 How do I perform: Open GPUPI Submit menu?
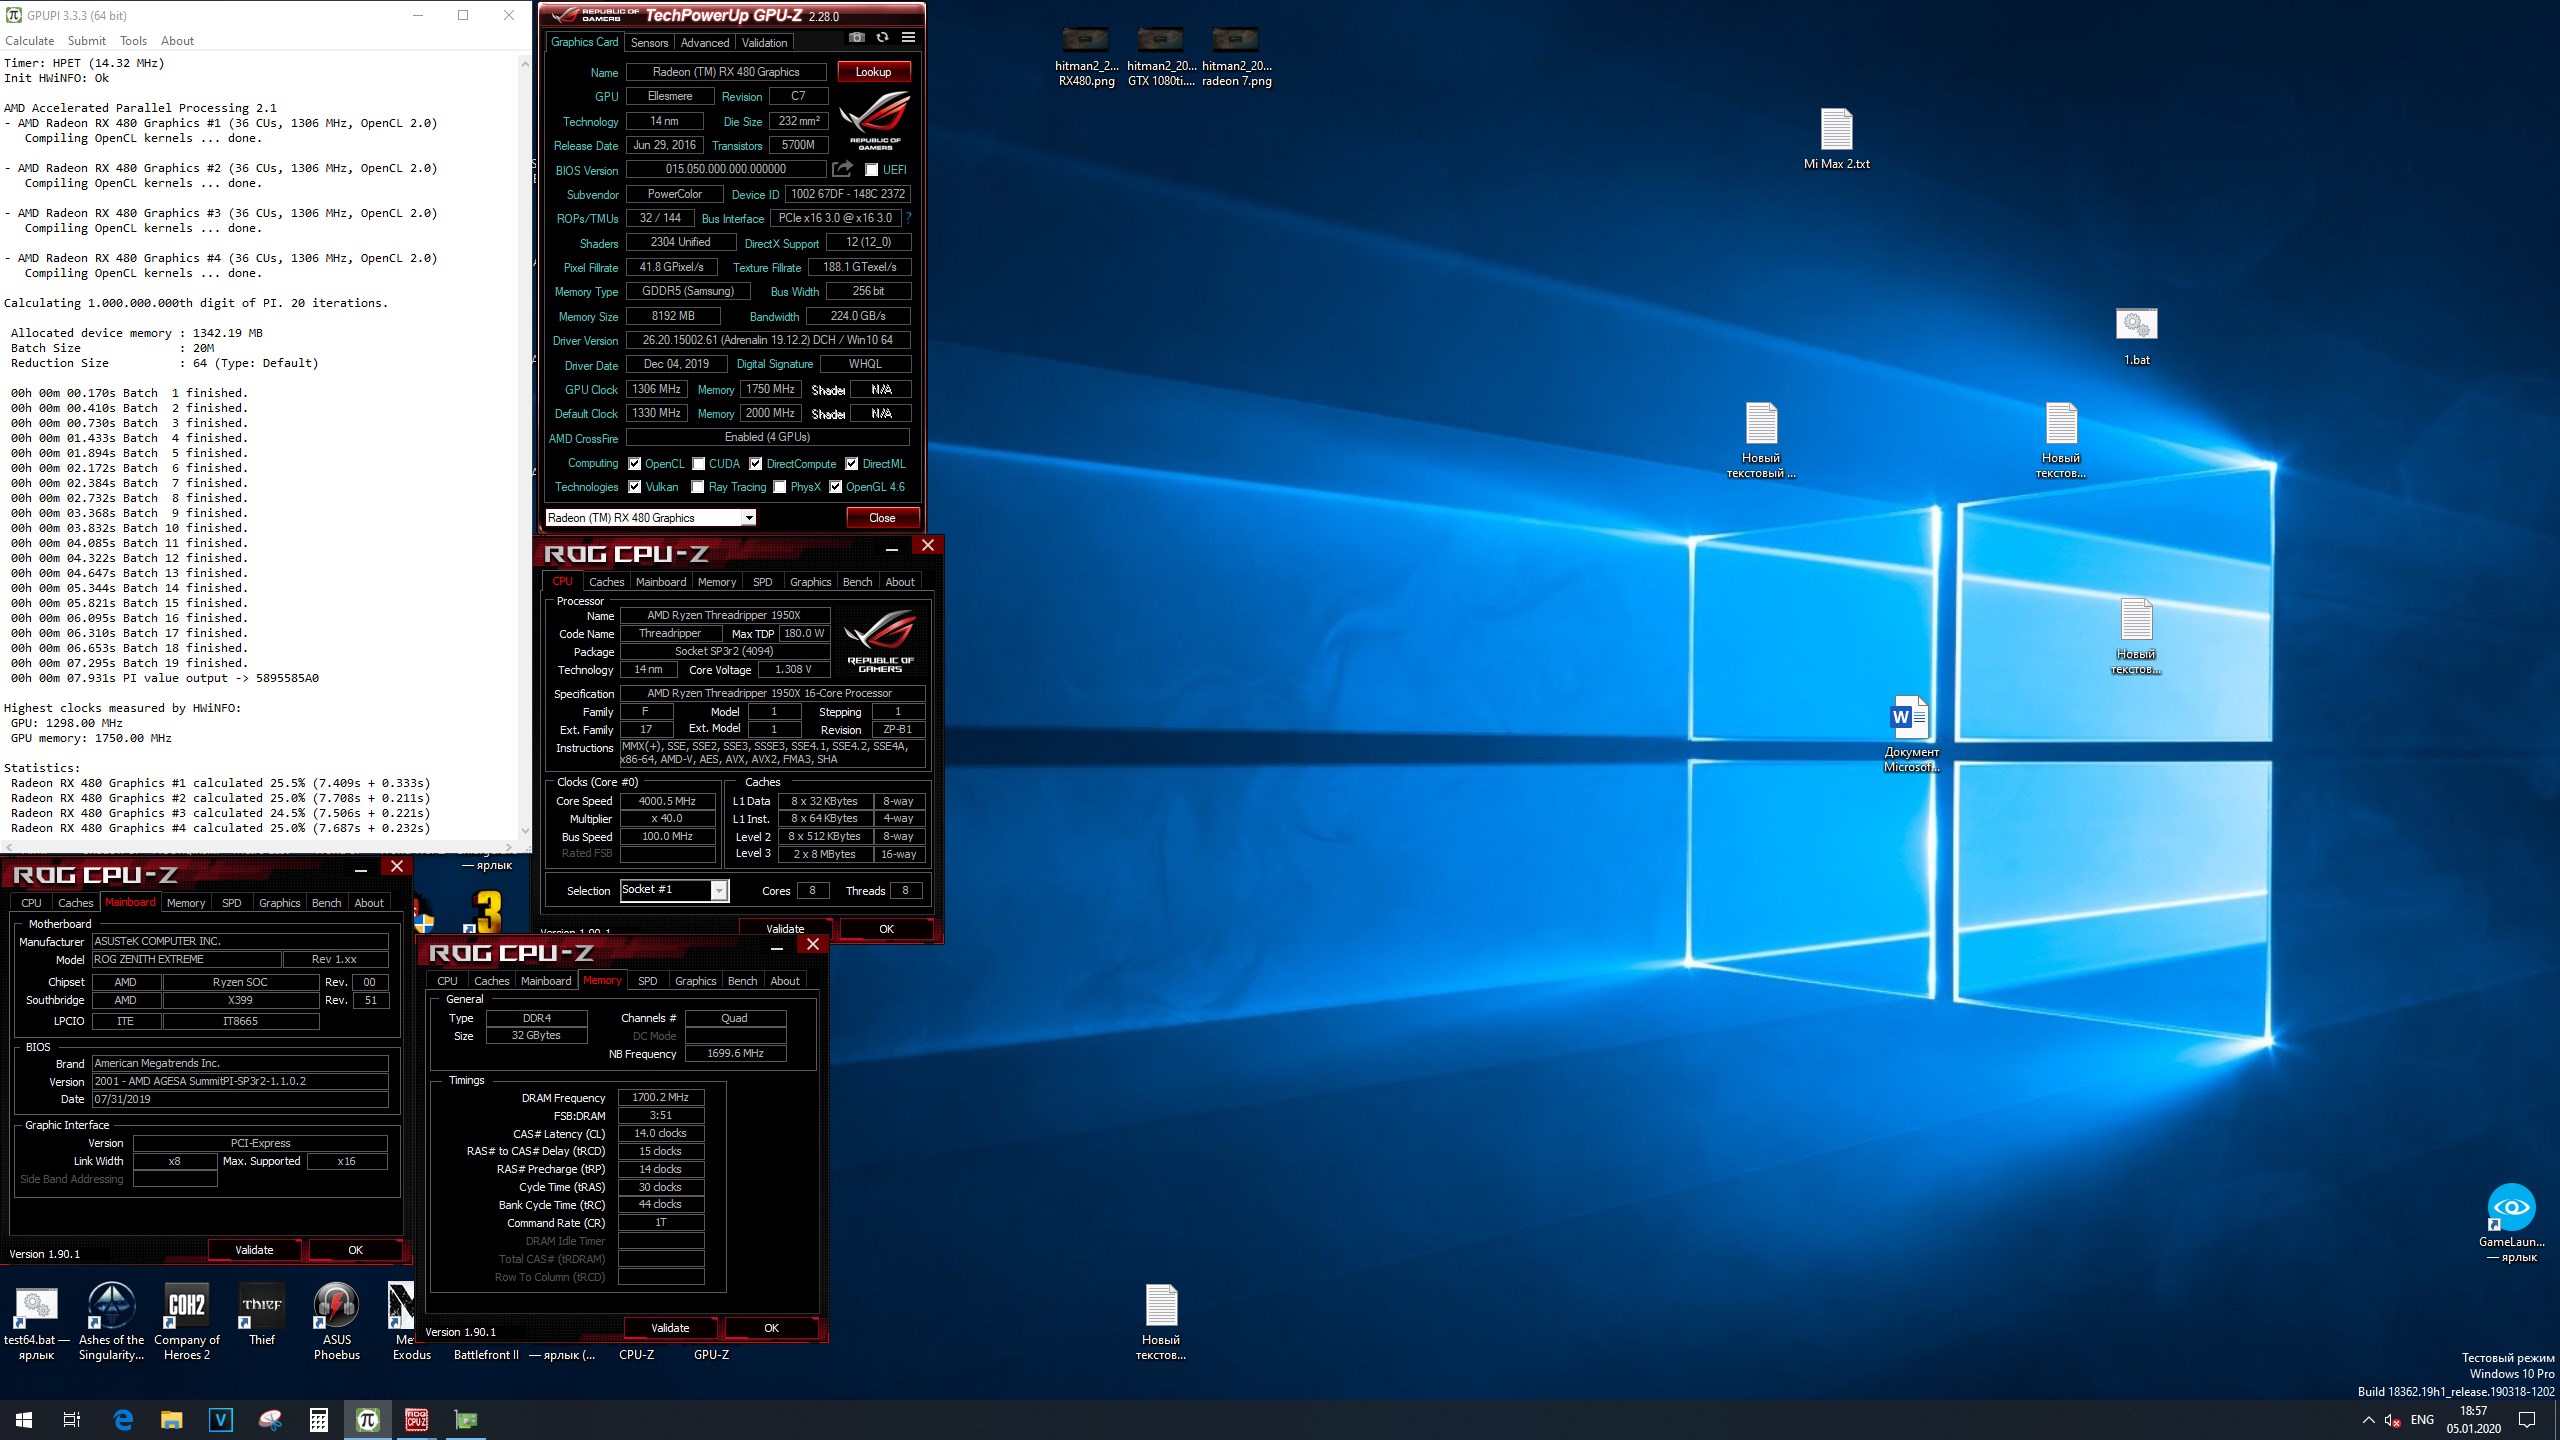tap(87, 41)
